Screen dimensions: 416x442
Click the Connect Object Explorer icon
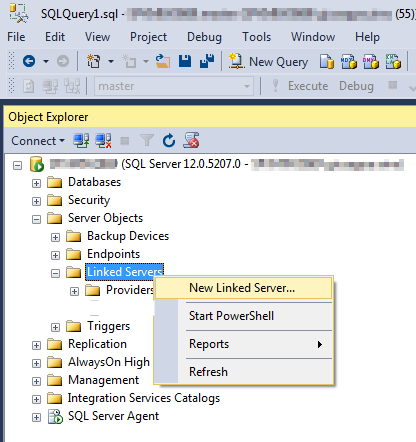tap(81, 141)
